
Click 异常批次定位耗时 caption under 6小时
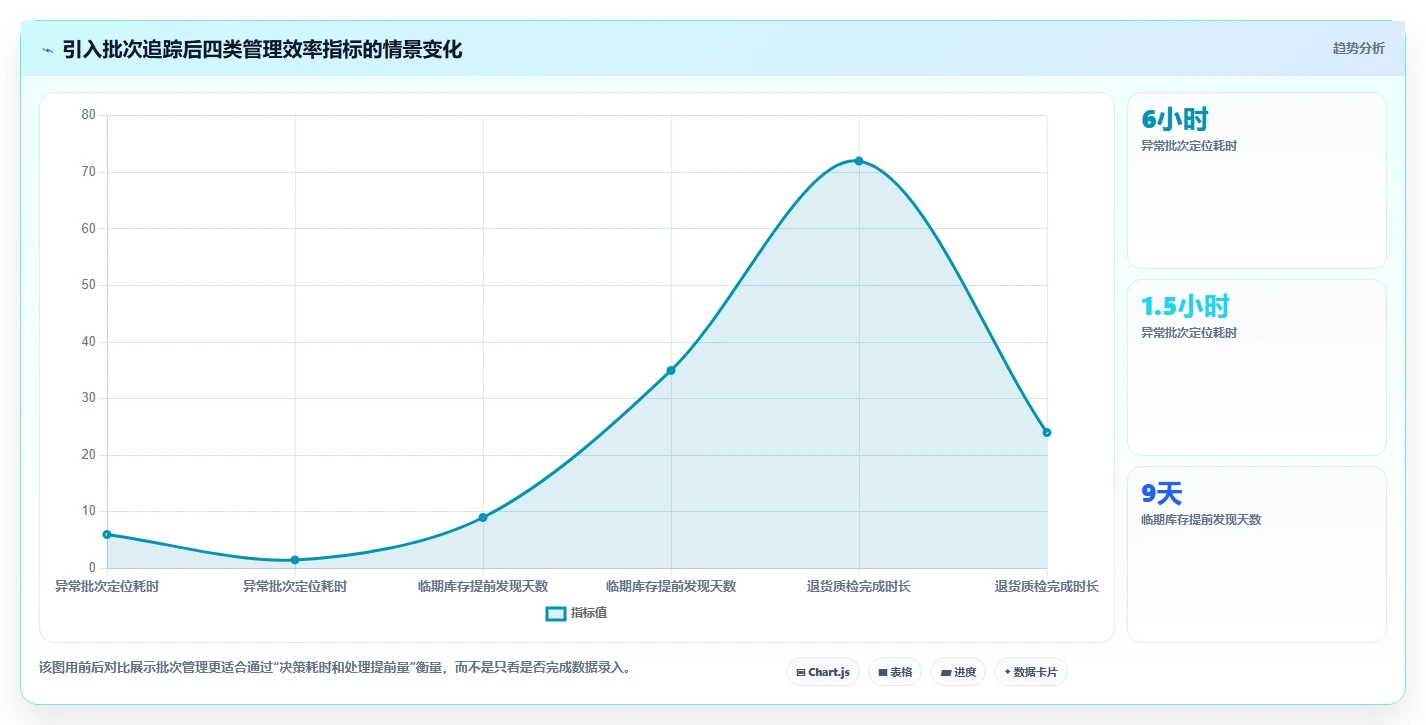1189,146
